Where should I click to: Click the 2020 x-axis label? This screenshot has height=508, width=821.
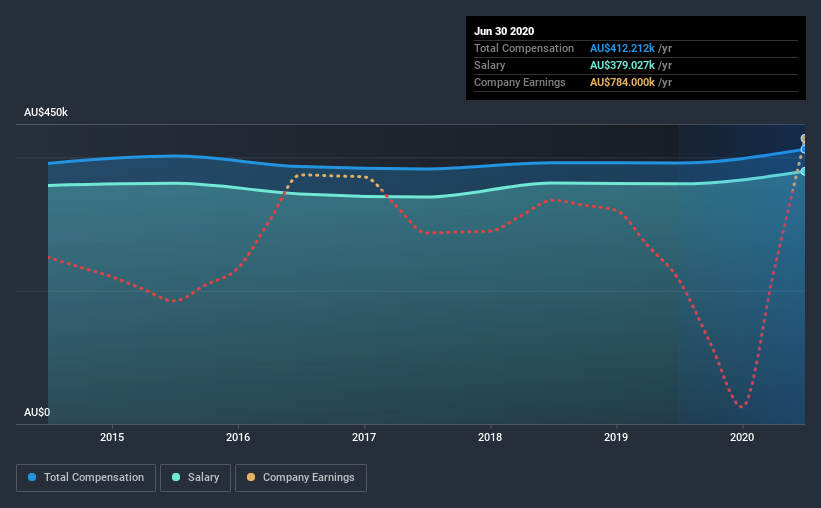742,437
